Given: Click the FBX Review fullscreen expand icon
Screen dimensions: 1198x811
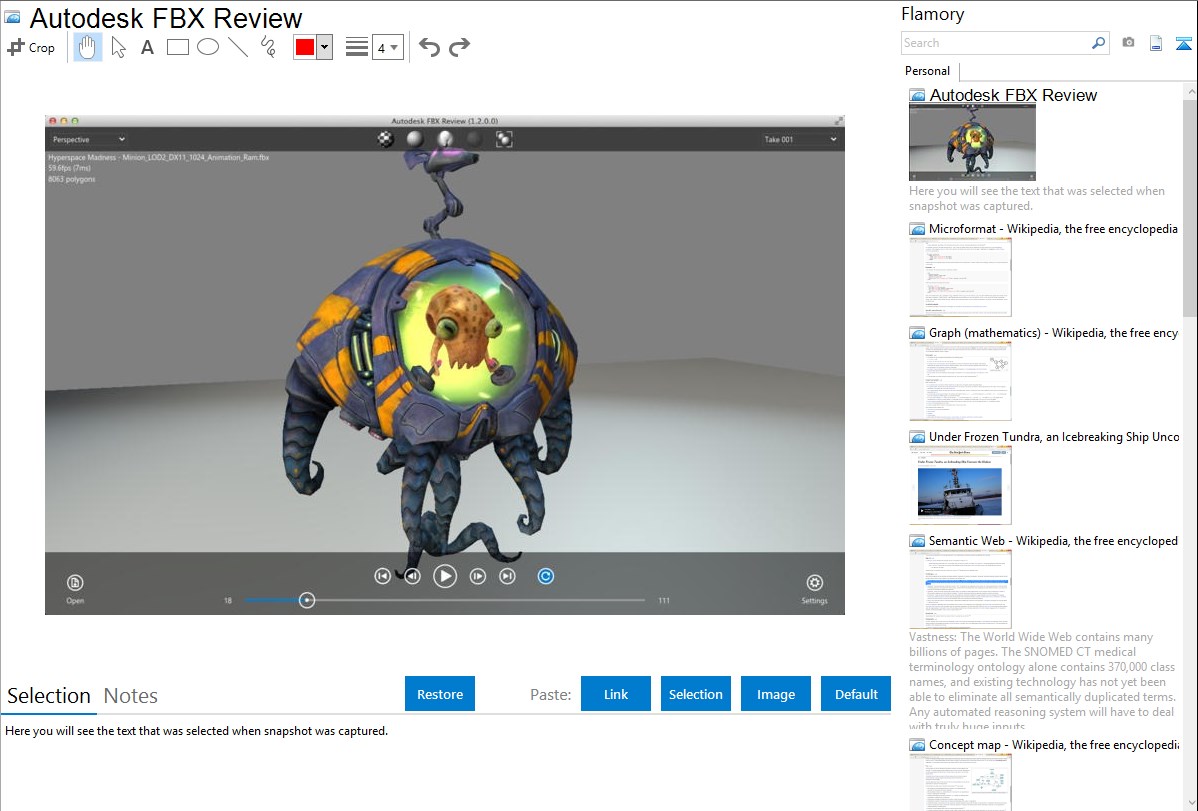Looking at the screenshot, I should [x=838, y=121].
